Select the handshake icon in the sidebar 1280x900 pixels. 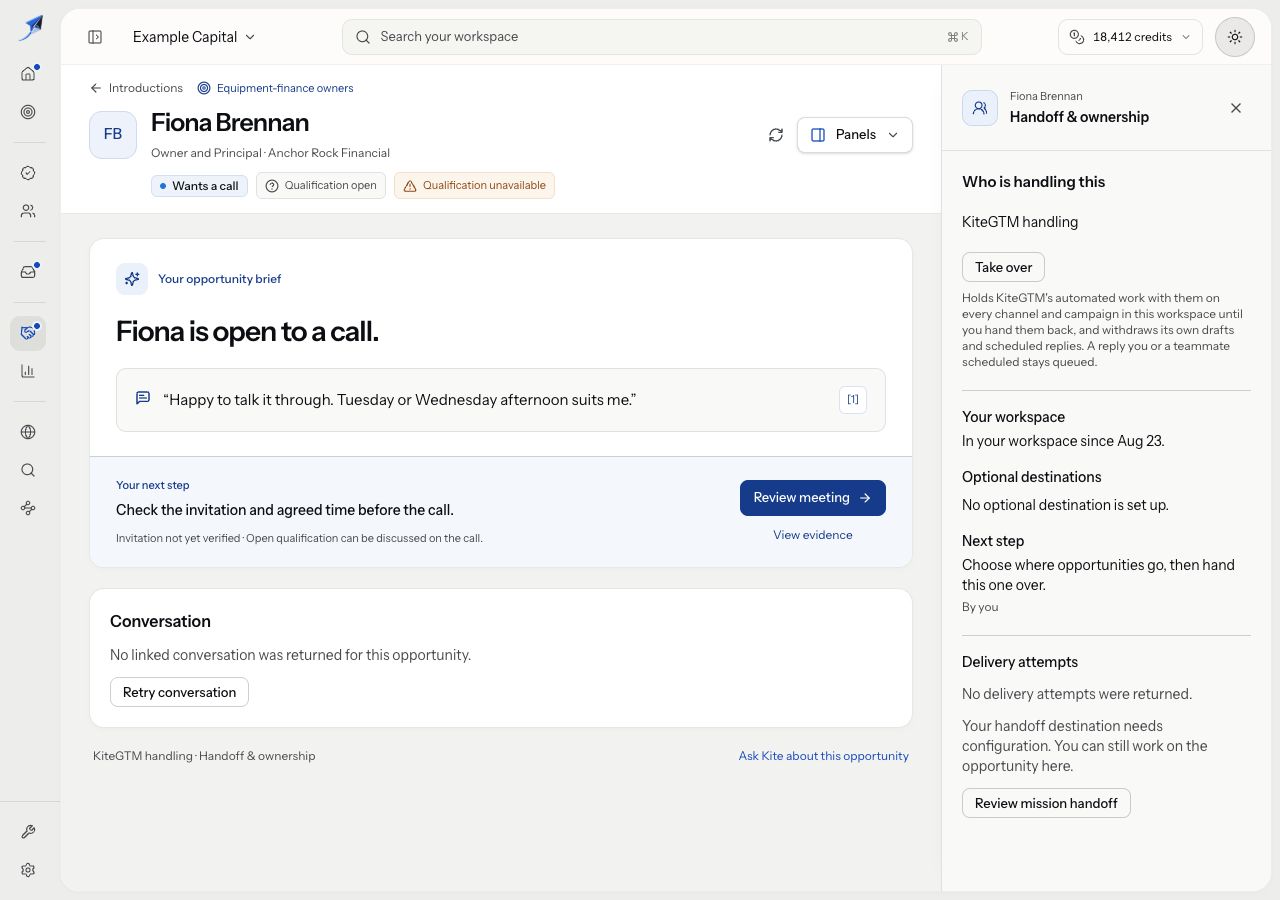[x=28, y=333]
